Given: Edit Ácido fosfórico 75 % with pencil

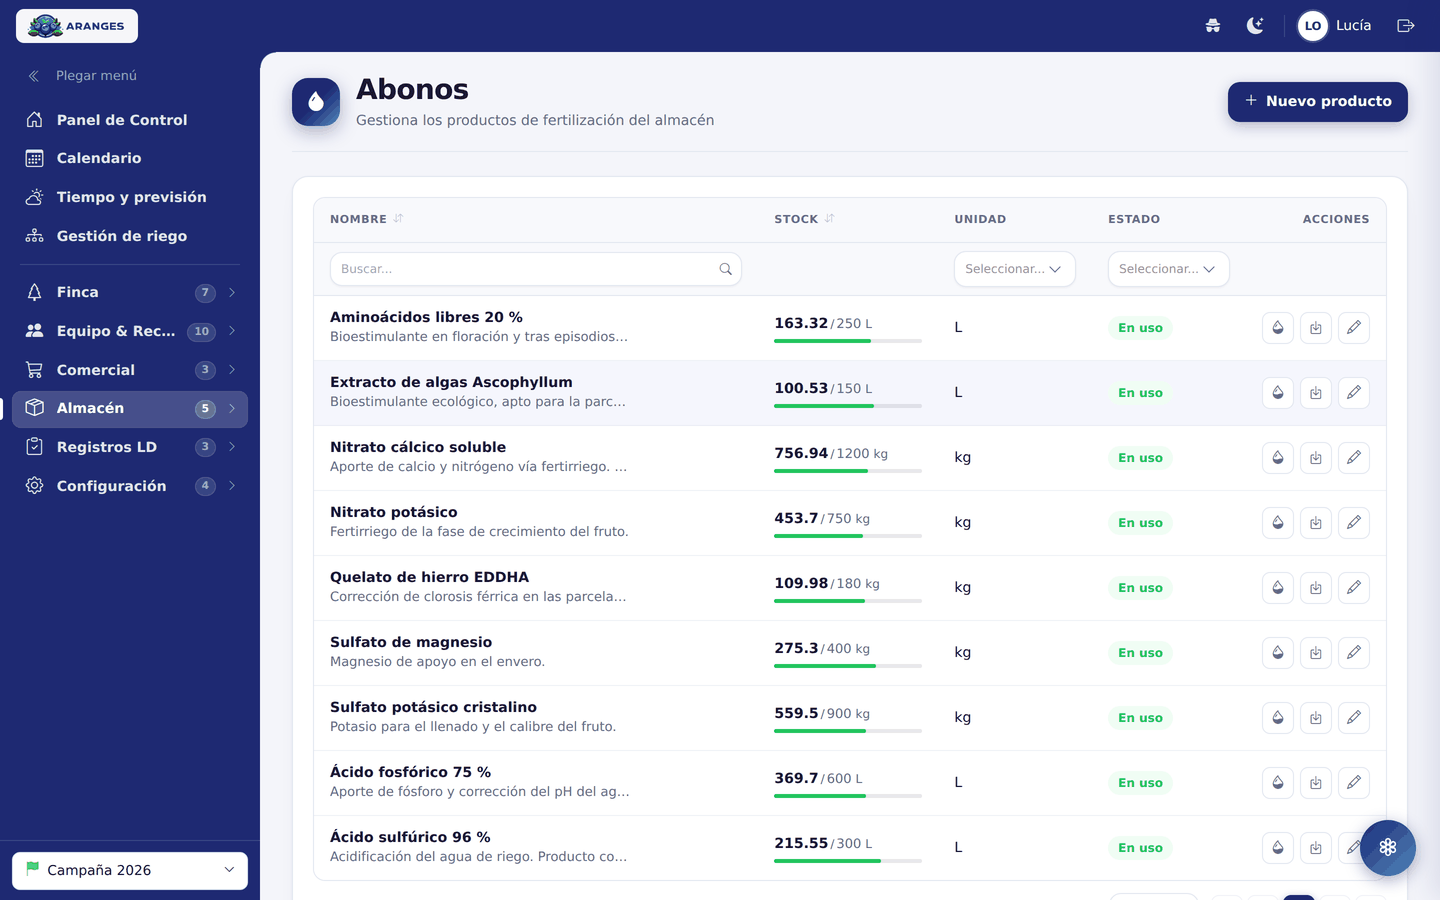Looking at the screenshot, I should coord(1354,783).
